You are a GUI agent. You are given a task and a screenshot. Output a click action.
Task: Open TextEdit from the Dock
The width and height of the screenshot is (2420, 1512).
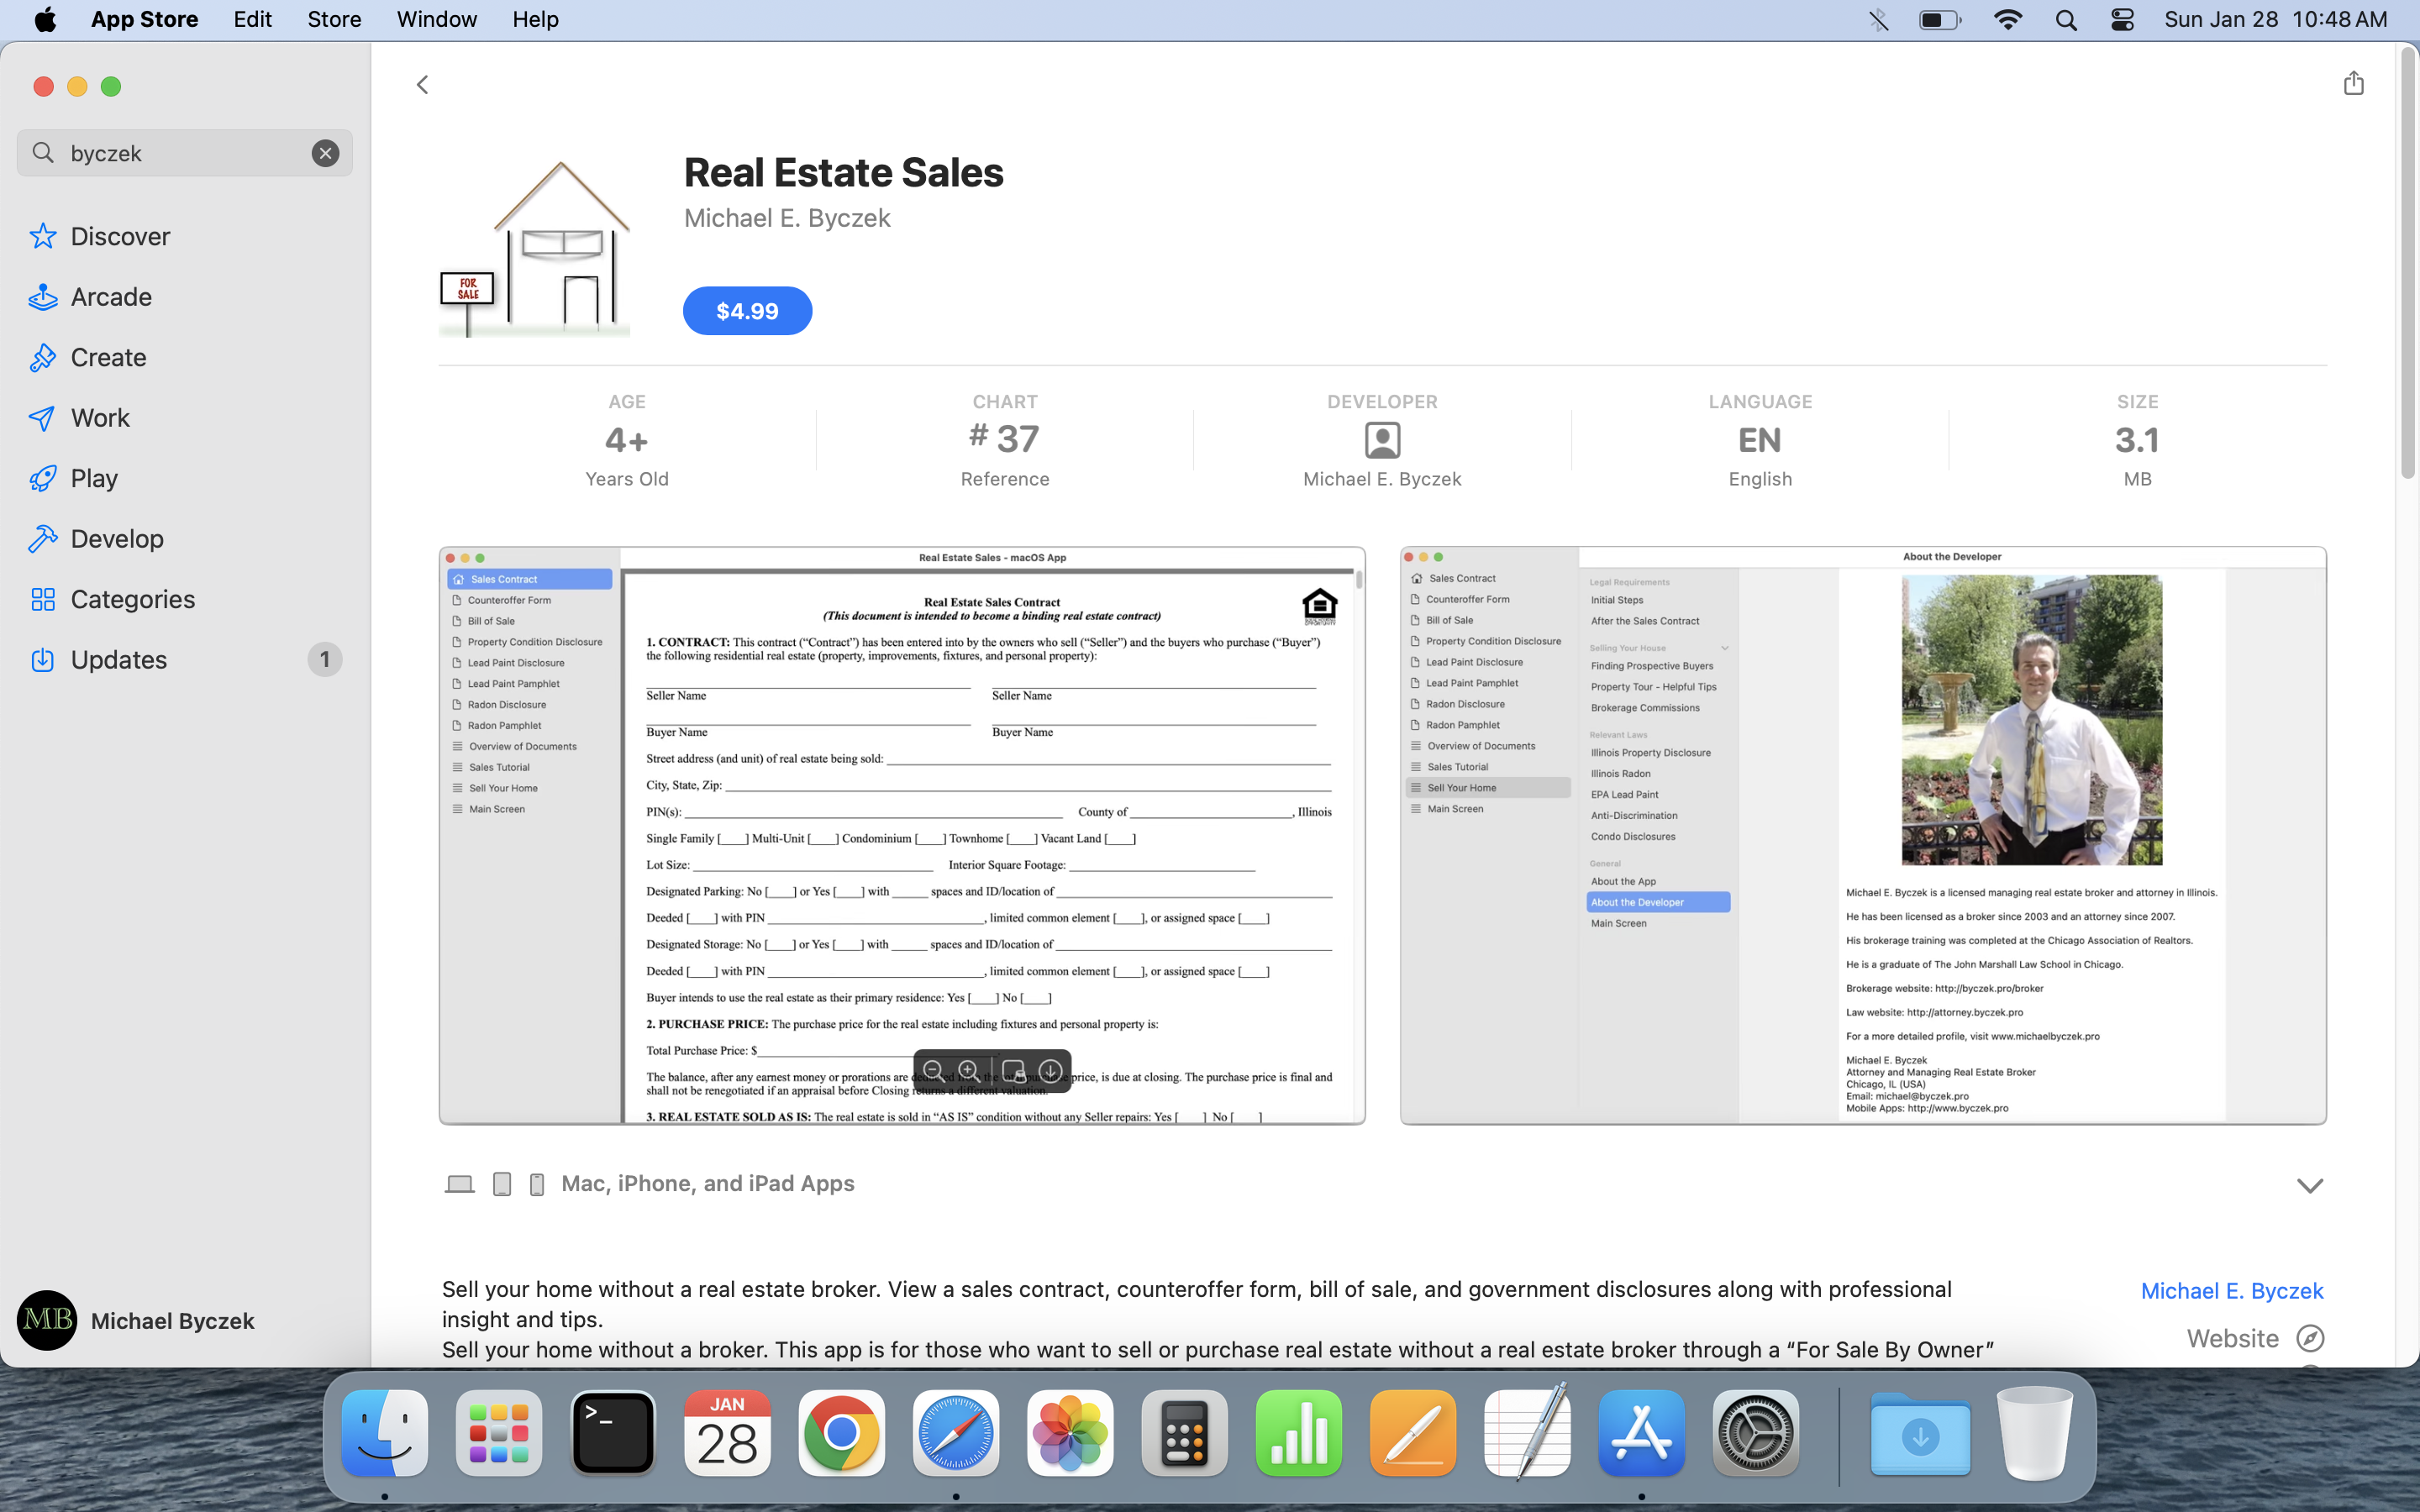(x=1527, y=1432)
